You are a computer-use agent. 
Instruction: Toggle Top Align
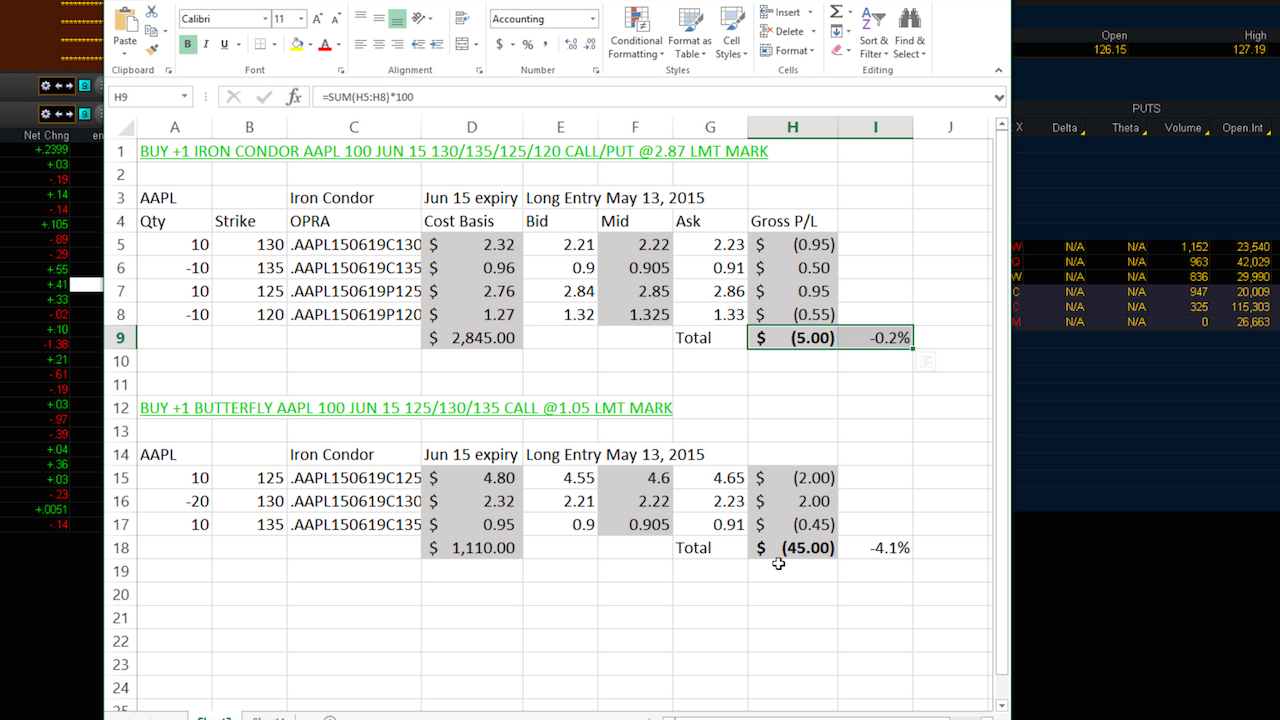click(360, 18)
